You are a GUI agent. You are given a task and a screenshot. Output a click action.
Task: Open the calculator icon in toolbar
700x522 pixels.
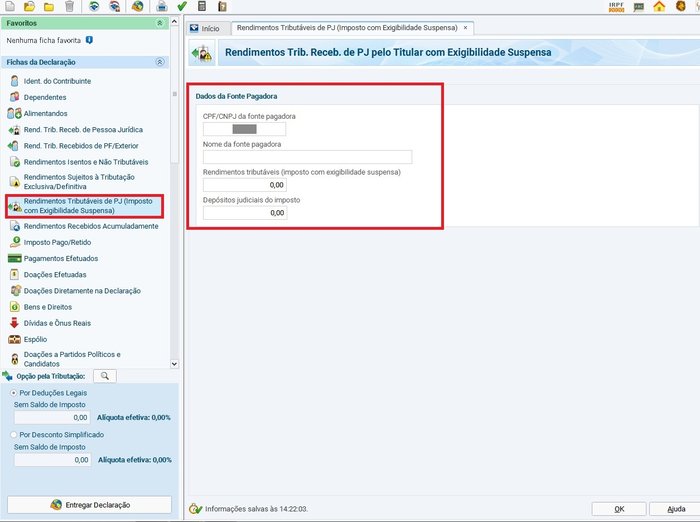(x=203, y=6)
